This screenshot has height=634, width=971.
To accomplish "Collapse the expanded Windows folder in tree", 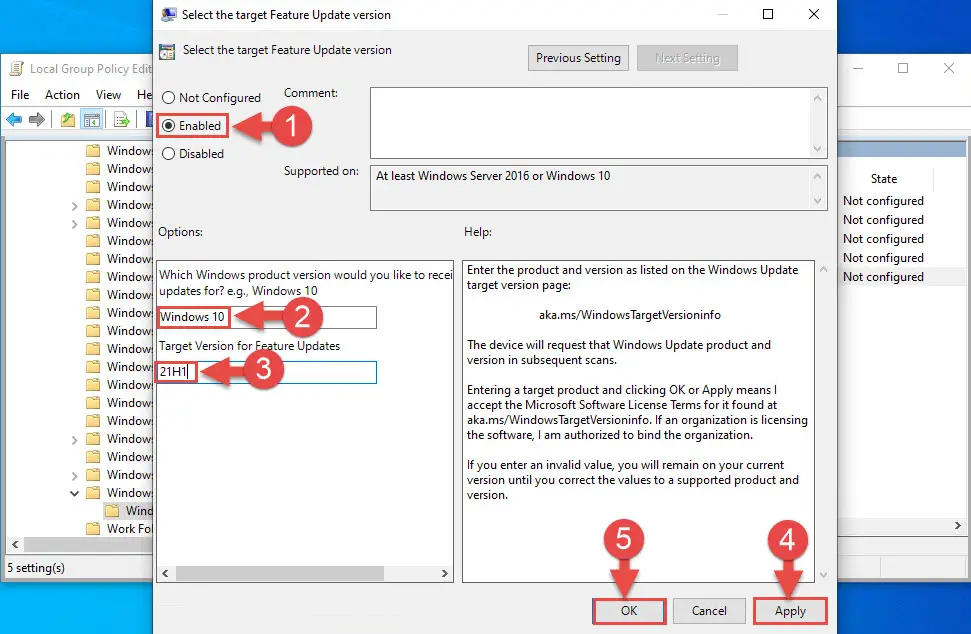I will (x=74, y=493).
